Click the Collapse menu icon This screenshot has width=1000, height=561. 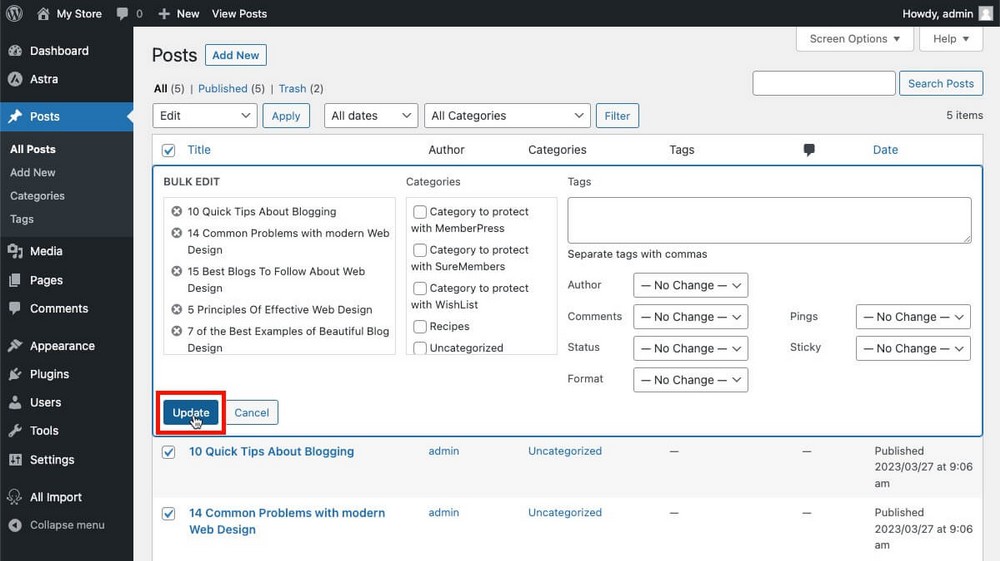tap(15, 525)
